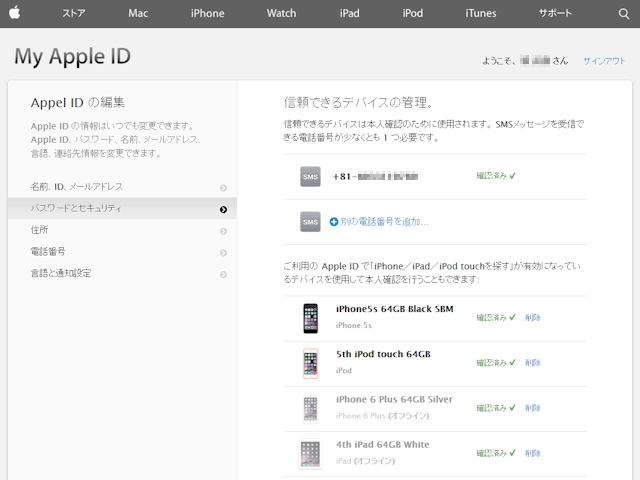Click the blue plus icon to add number
This screenshot has width=640, height=480.
[x=334, y=222]
